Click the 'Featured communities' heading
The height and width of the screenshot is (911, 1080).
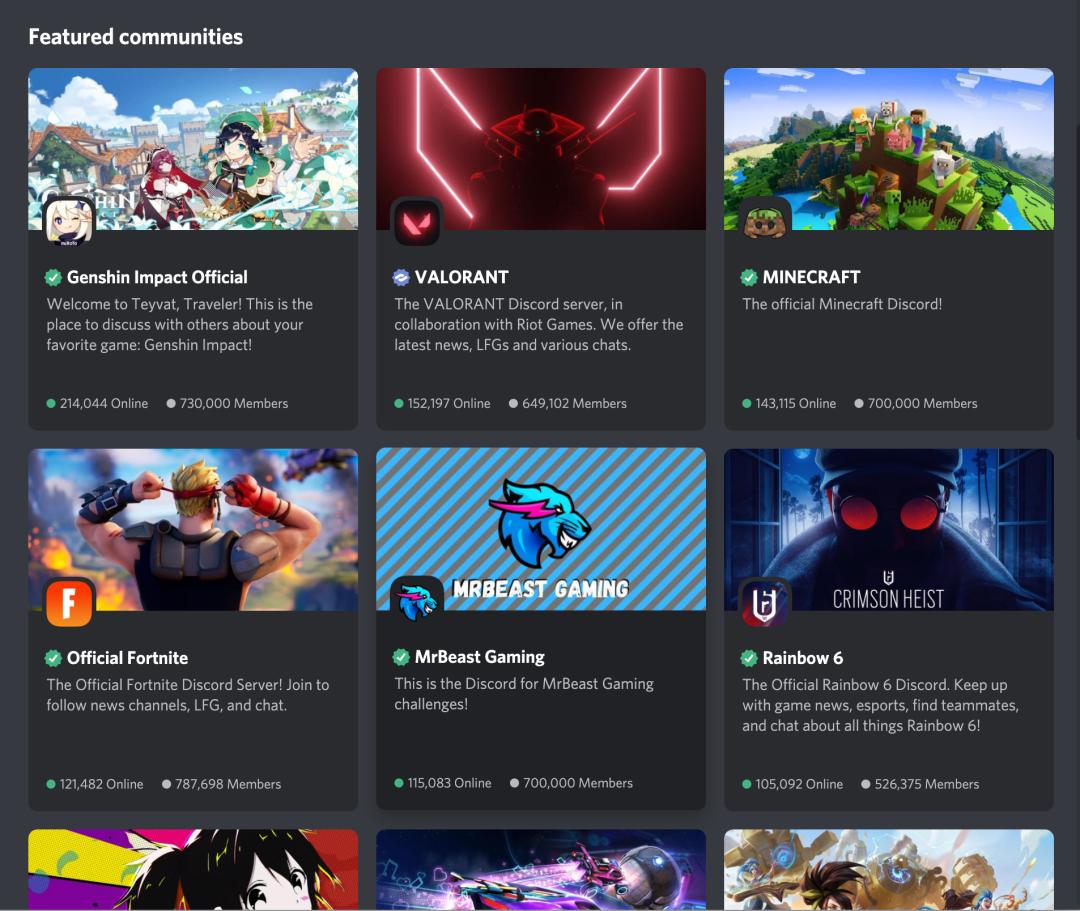(x=136, y=36)
